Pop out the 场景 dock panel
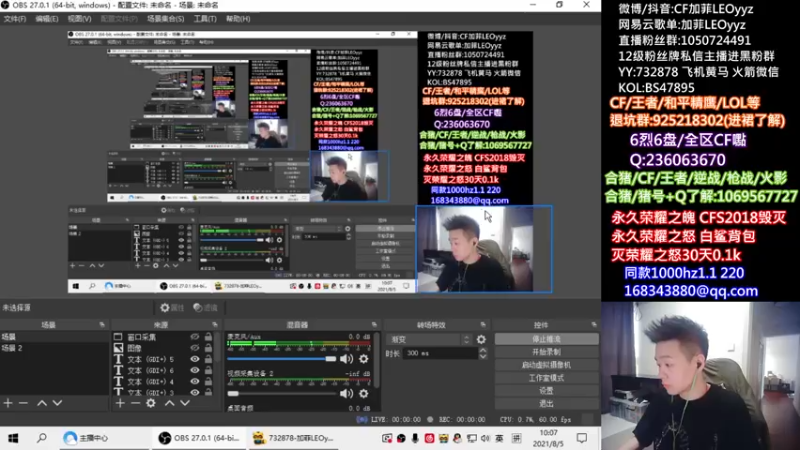The image size is (800, 450). [102, 324]
